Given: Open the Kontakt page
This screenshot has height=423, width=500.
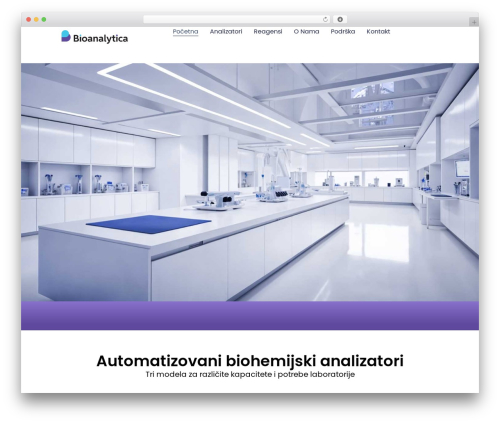Looking at the screenshot, I should click(x=378, y=32).
